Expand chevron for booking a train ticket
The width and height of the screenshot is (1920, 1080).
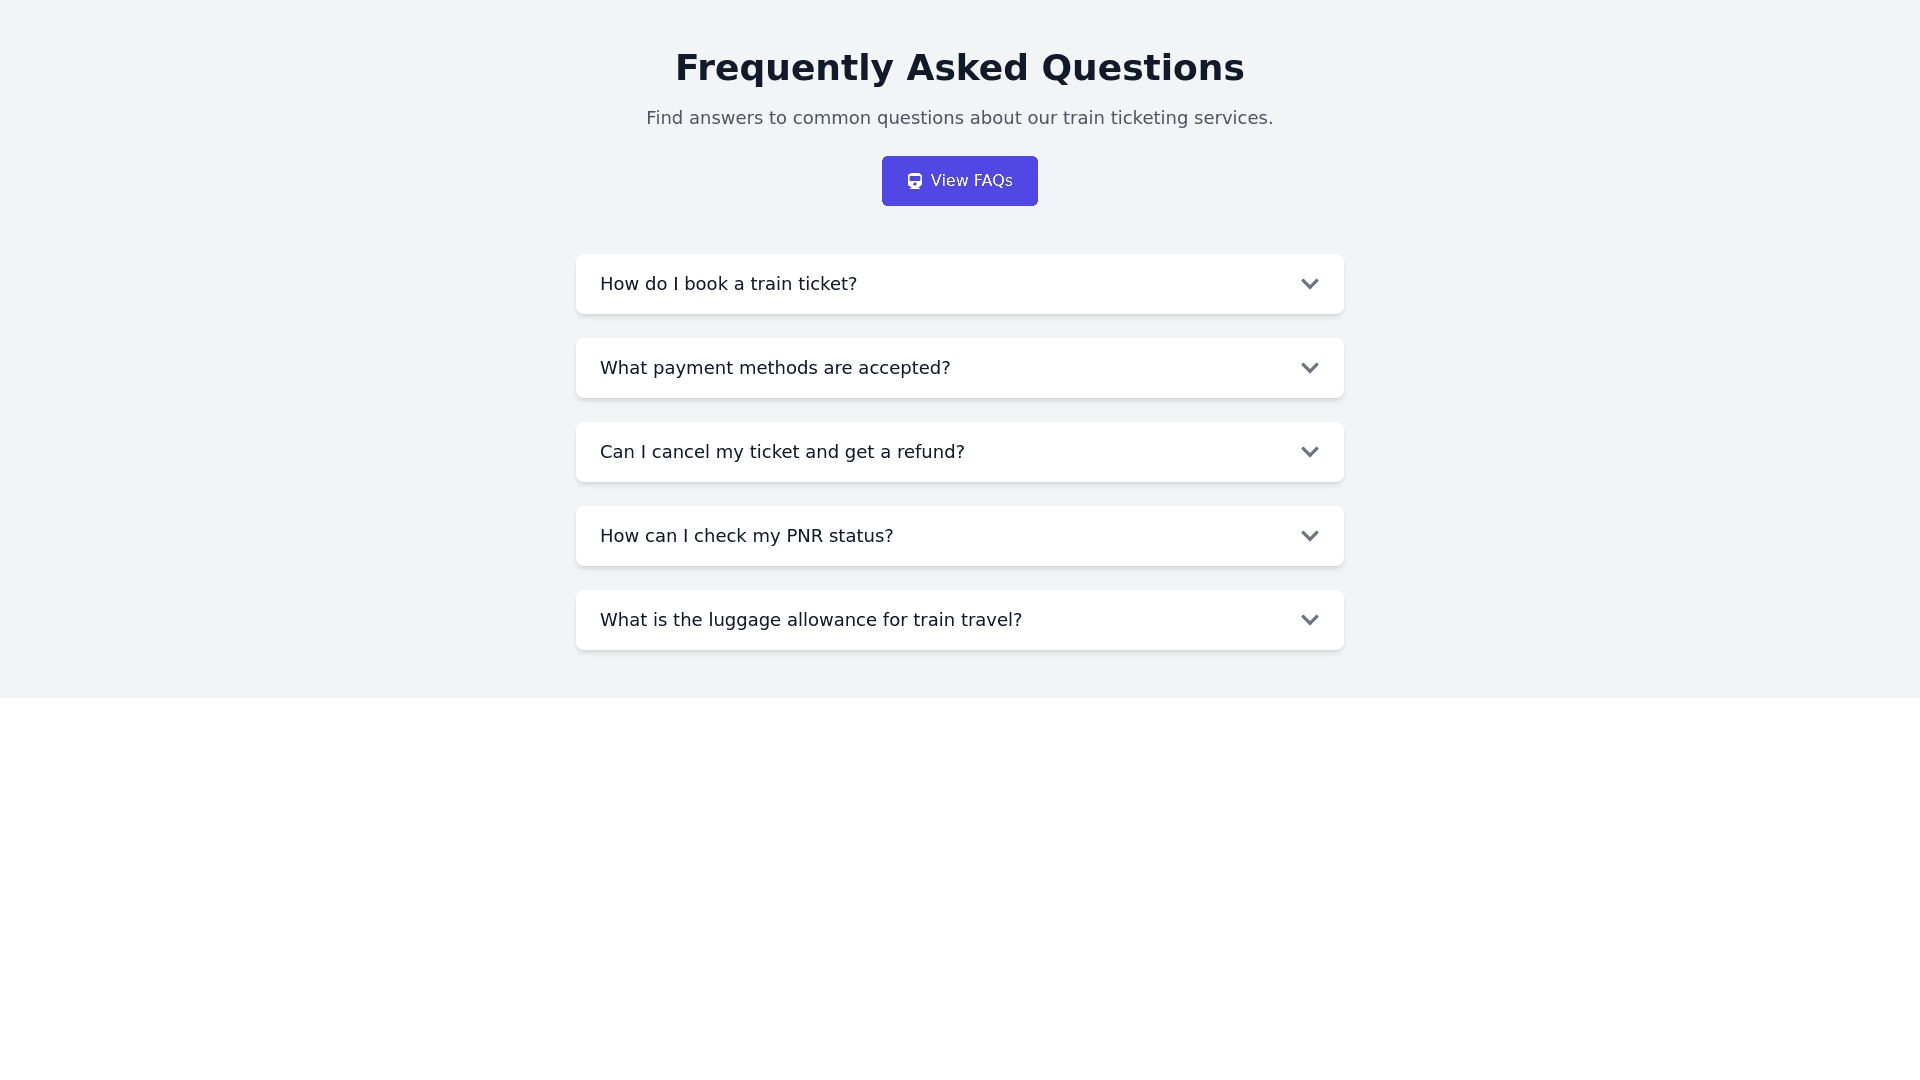tap(1309, 284)
